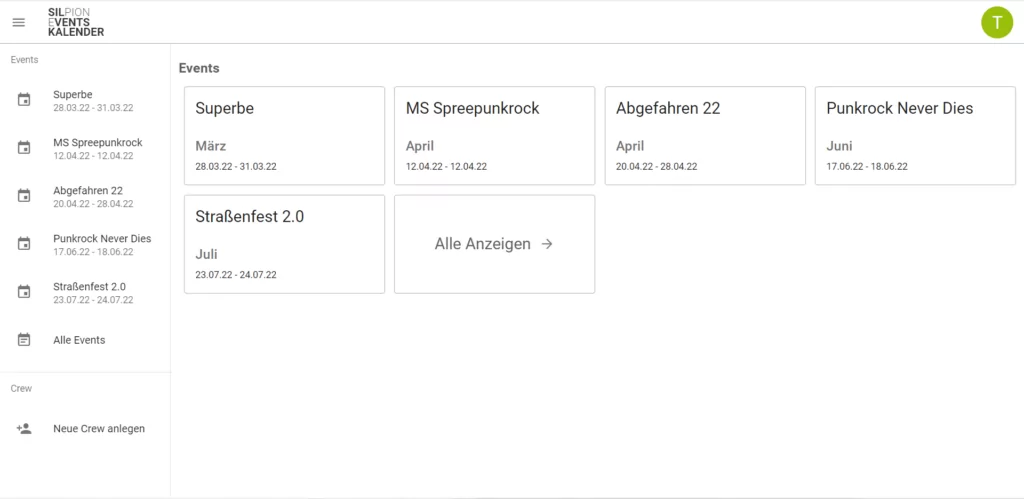Open the Punkrock Never Dies card
The height and width of the screenshot is (499, 1024).
click(915, 136)
